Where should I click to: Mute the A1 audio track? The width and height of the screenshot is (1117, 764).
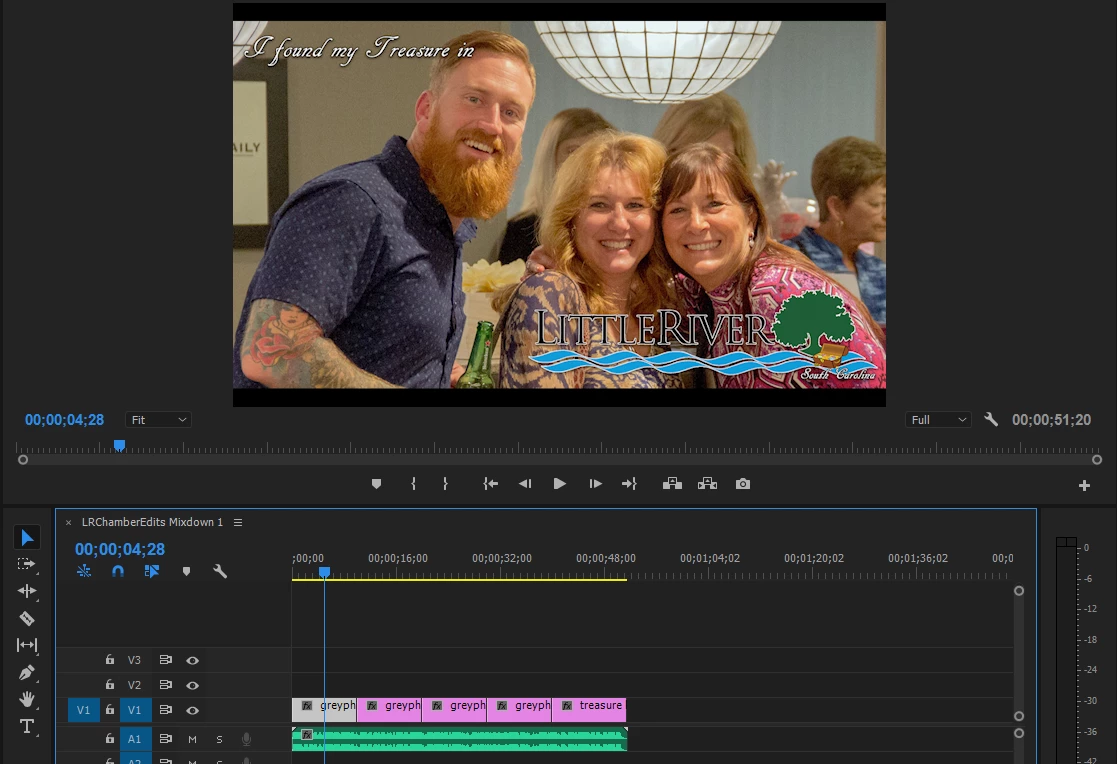192,740
